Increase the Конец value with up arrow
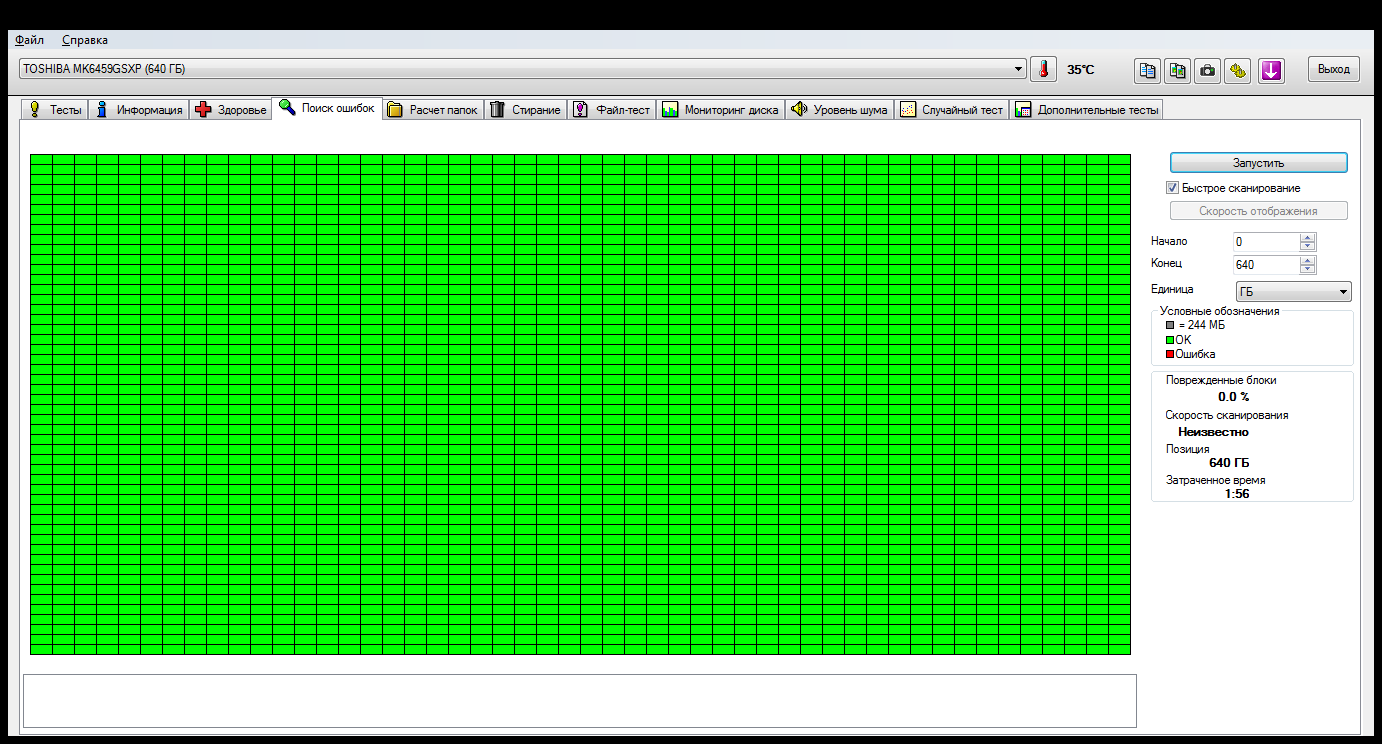1382x744 pixels. tap(1308, 261)
